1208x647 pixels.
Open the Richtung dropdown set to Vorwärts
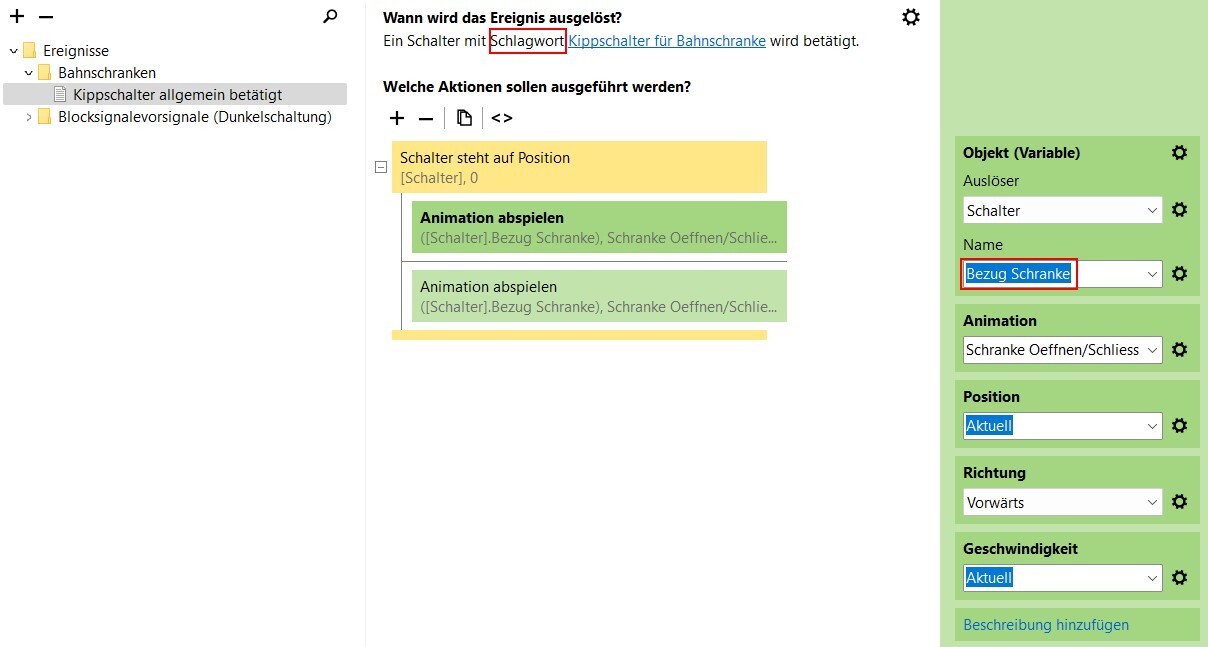(1063, 502)
